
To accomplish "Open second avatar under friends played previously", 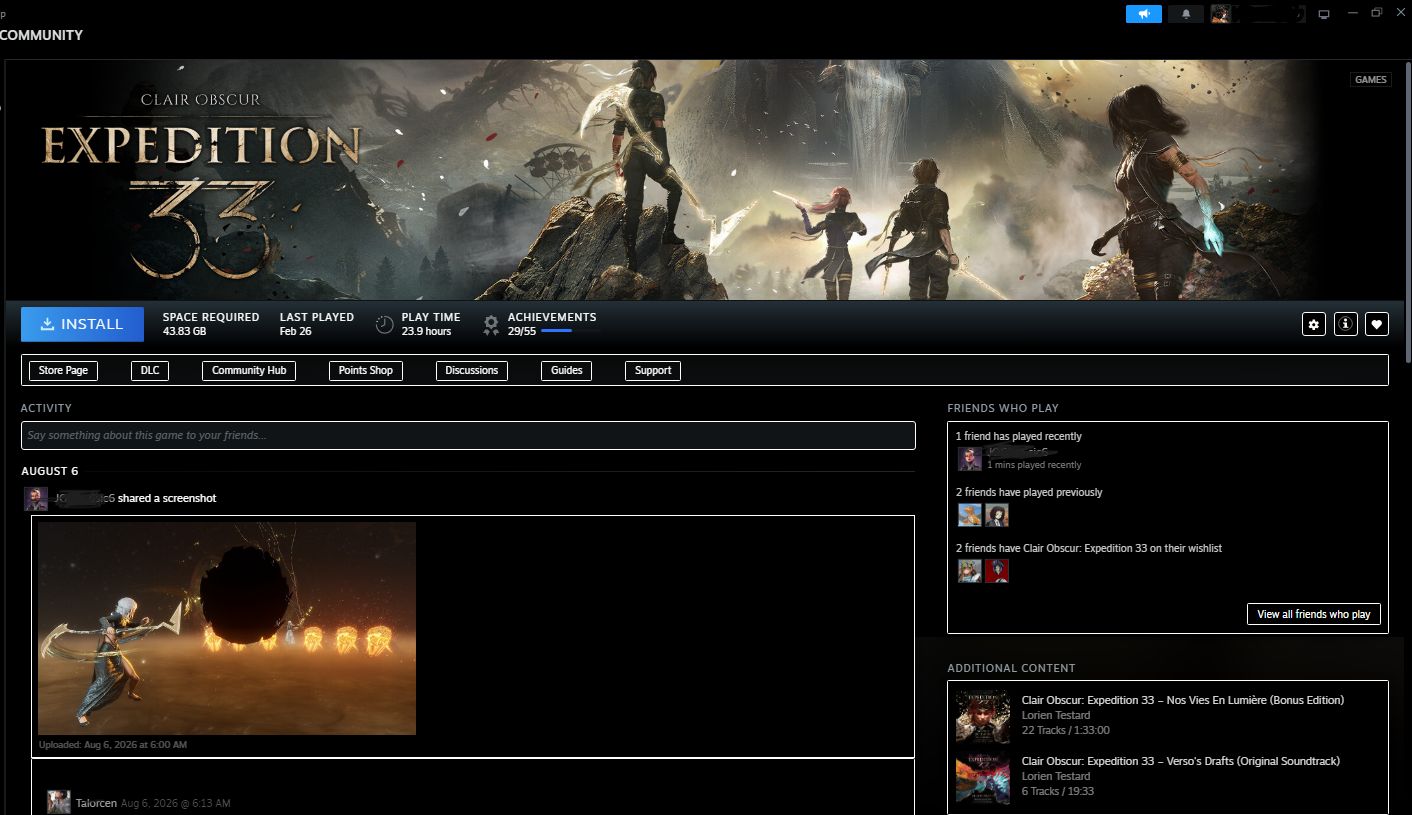I will (997, 515).
